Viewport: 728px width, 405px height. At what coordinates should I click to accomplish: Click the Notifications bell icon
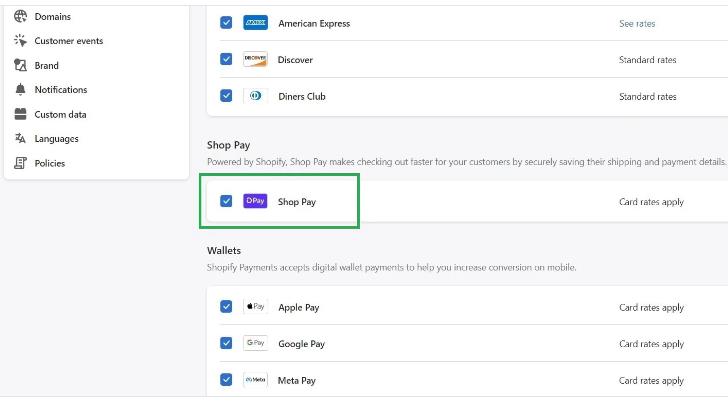(20, 90)
